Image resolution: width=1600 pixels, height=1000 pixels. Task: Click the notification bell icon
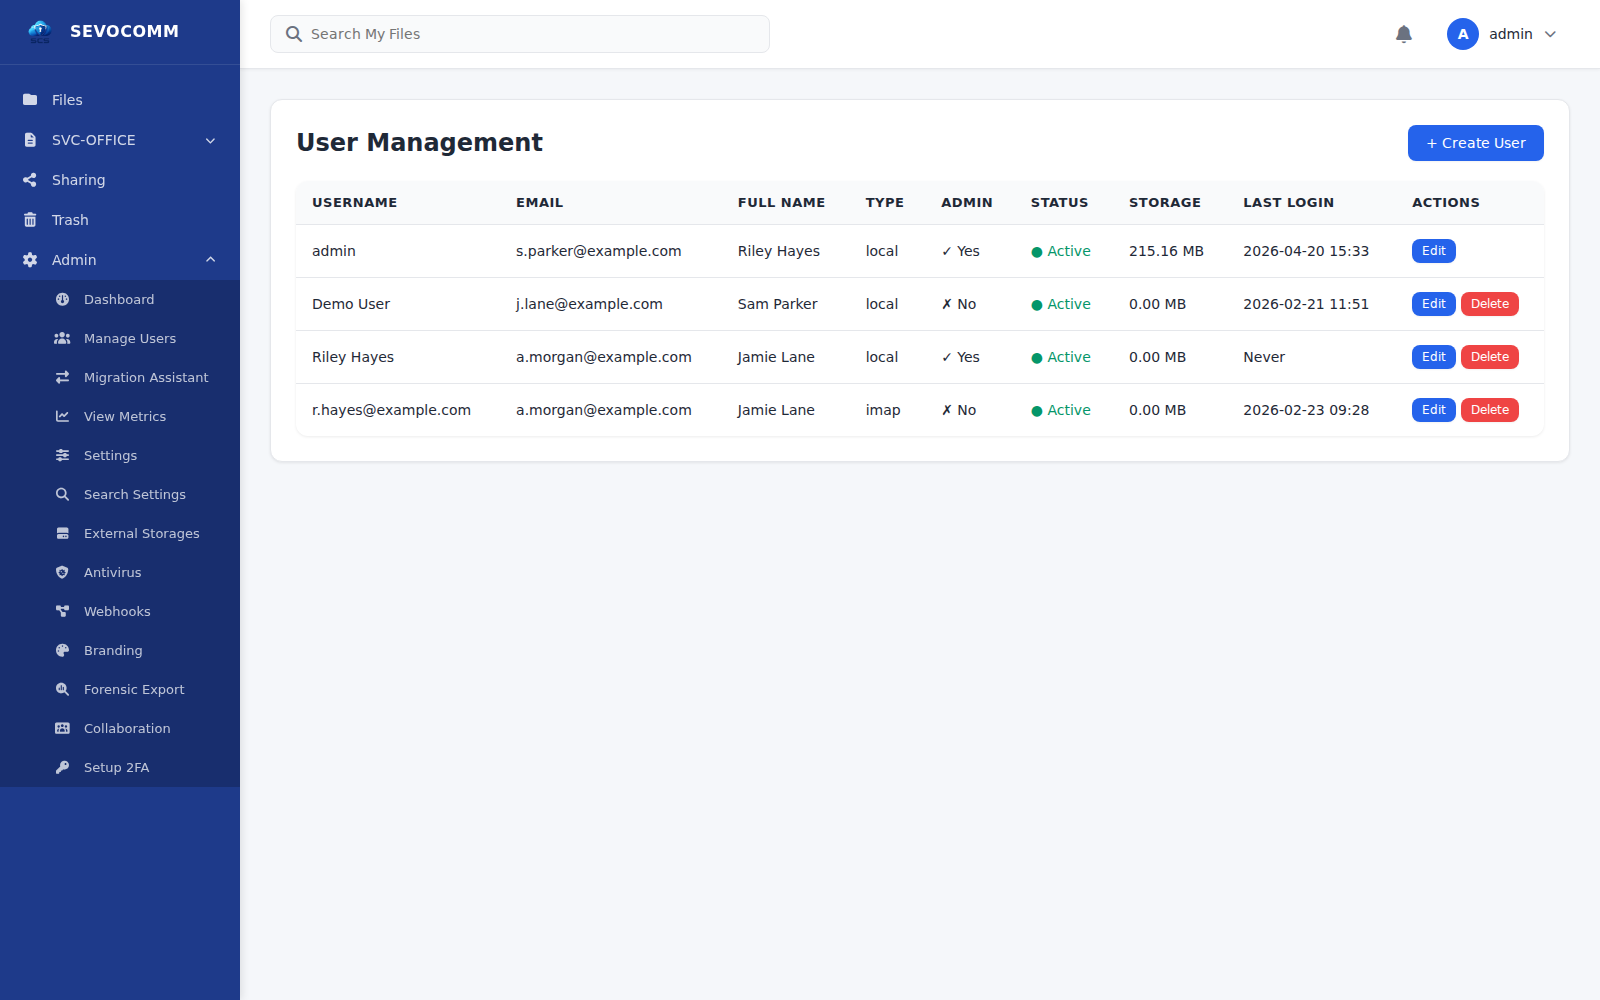tap(1404, 33)
